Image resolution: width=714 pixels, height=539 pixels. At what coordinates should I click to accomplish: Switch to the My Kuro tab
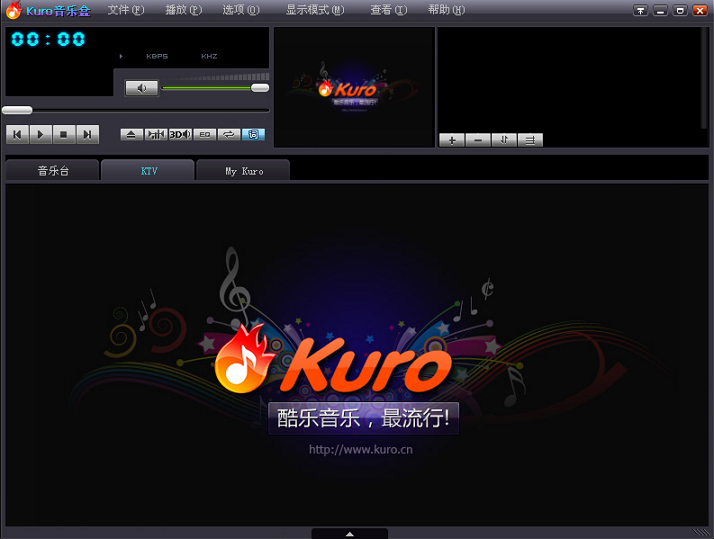[x=244, y=171]
